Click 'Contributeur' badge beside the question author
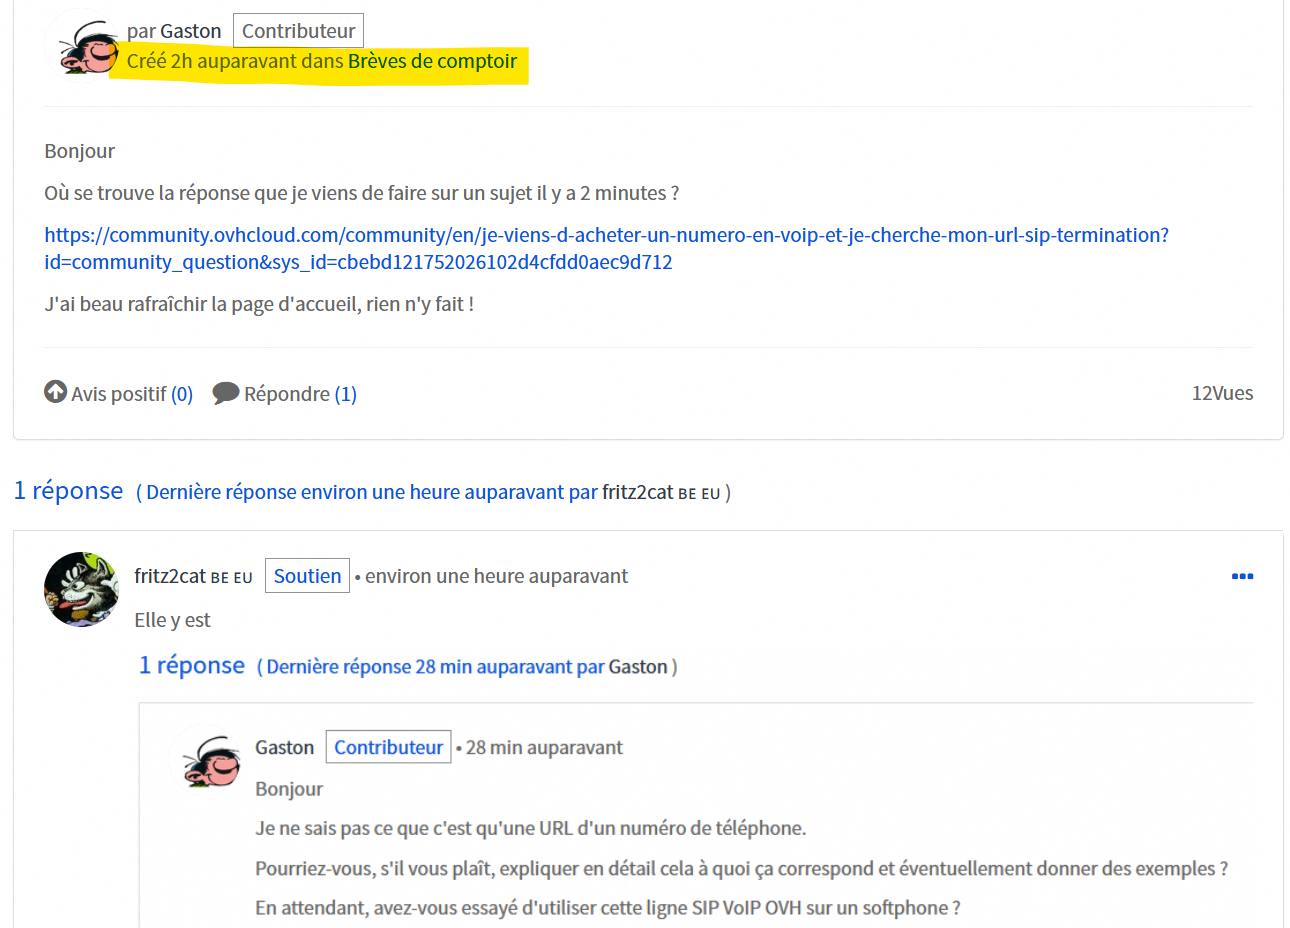Viewport: 1290px width, 928px height. click(298, 31)
